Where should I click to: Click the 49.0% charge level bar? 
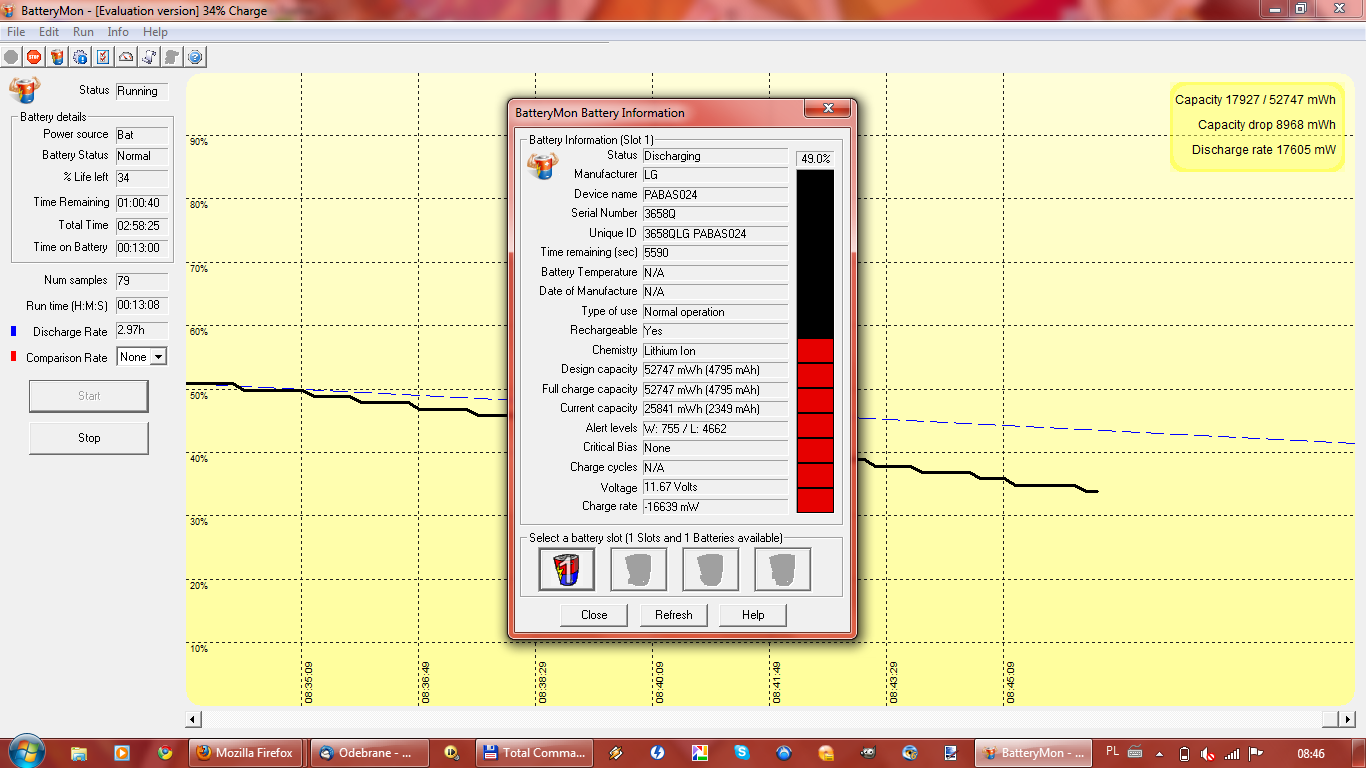point(815,341)
